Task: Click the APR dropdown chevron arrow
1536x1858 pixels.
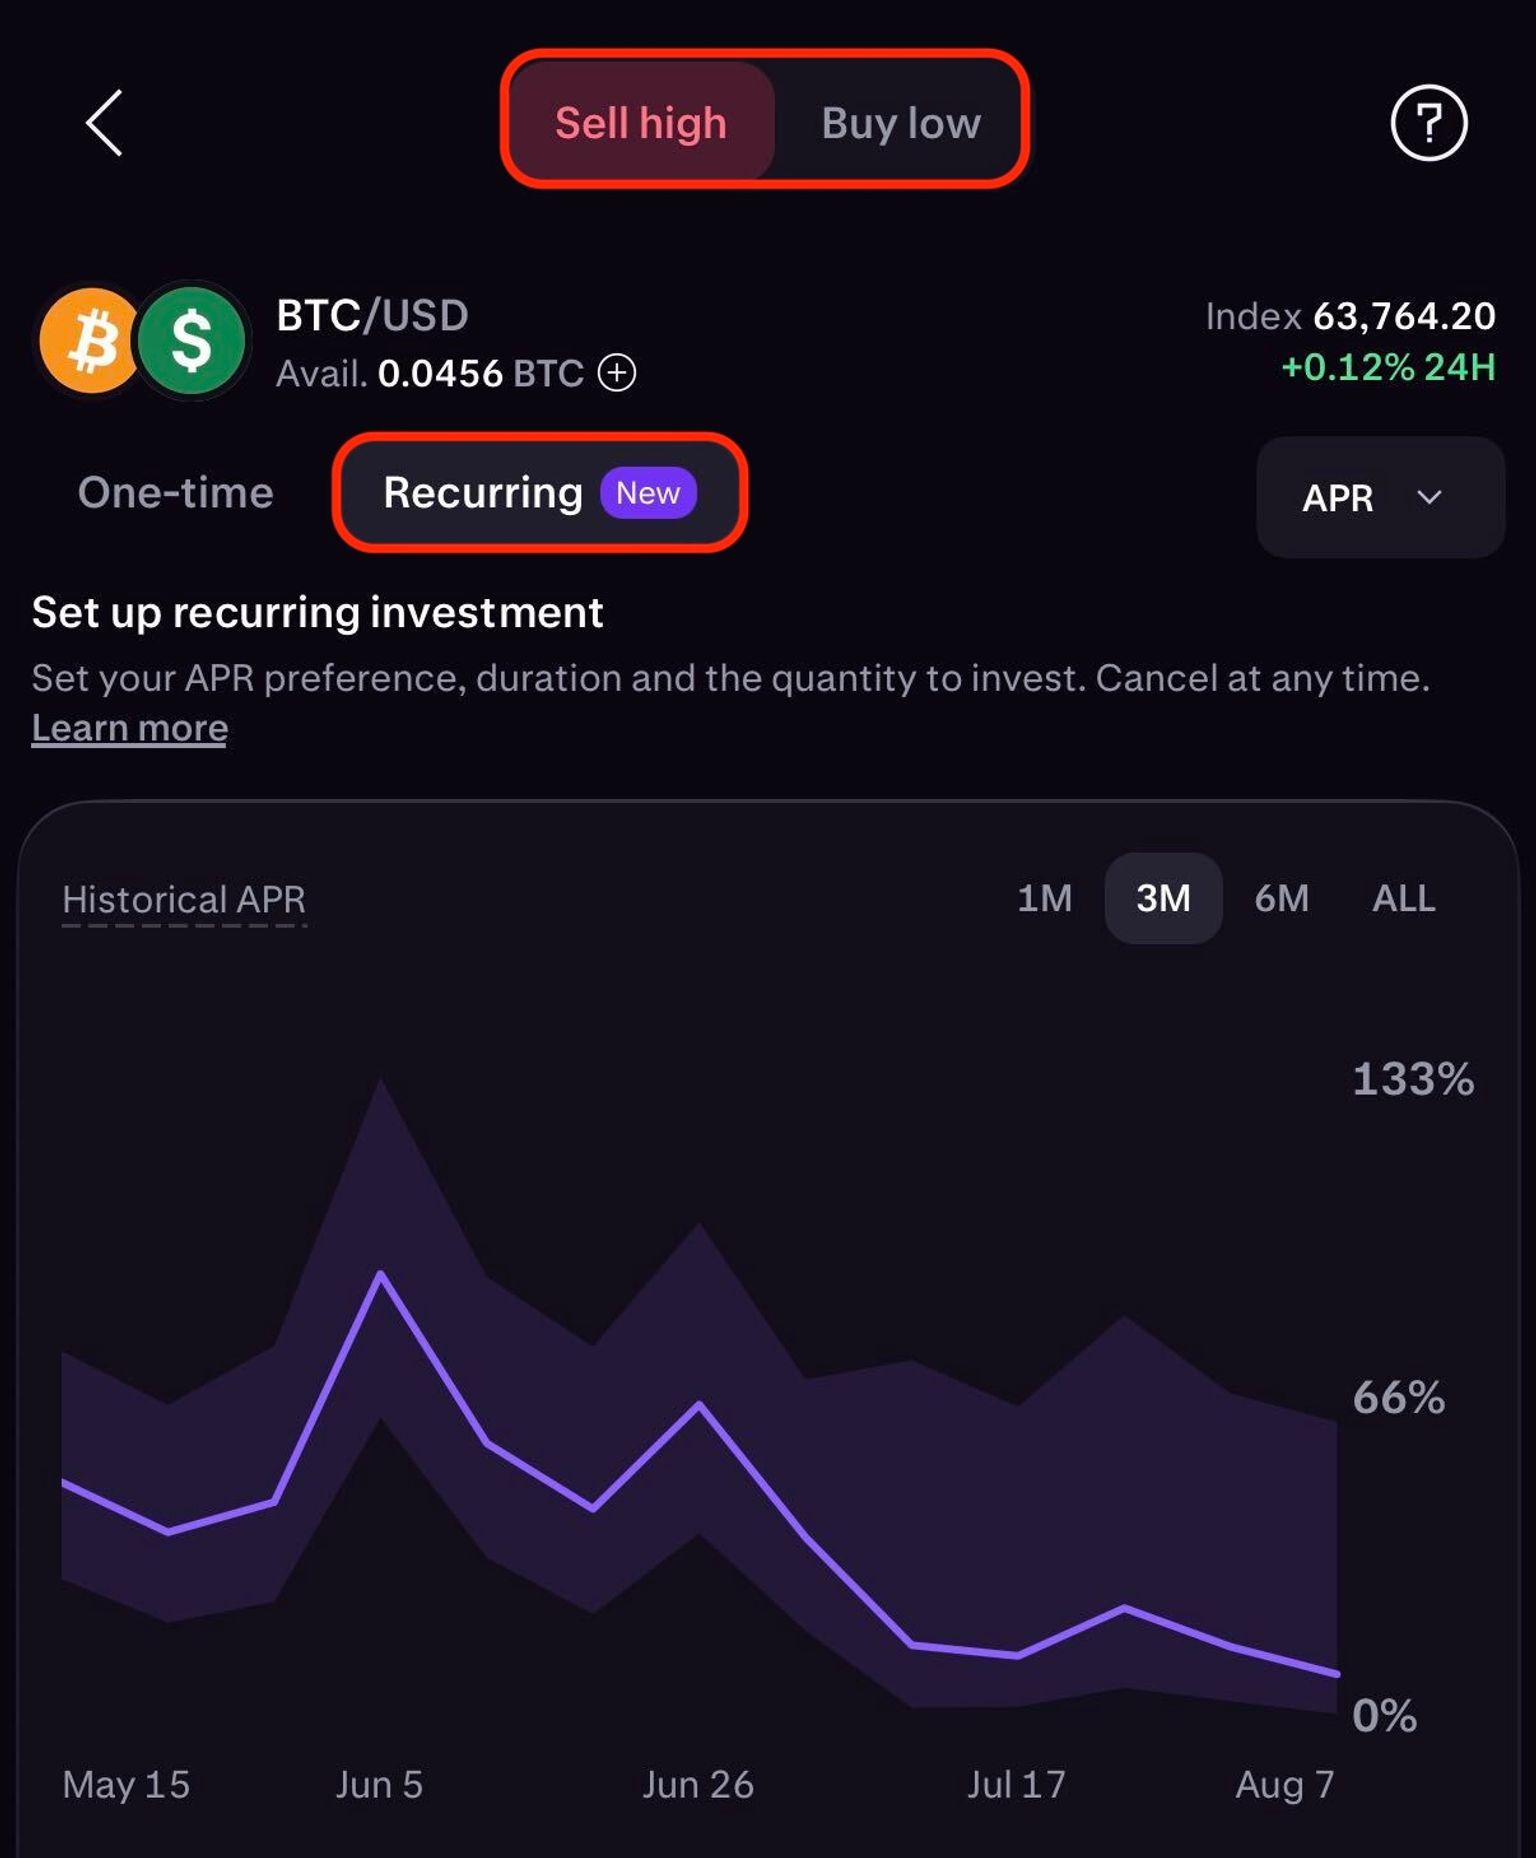Action: click(1430, 497)
